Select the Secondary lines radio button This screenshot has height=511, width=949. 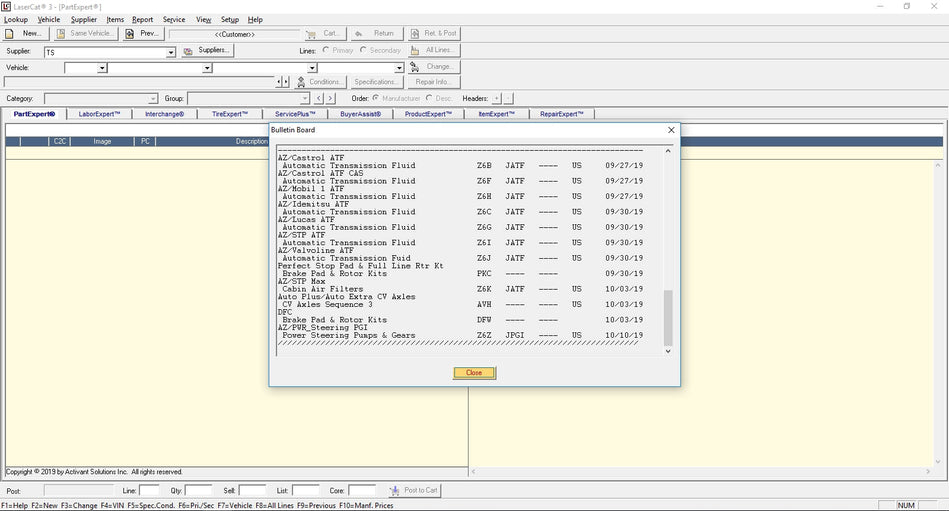[x=364, y=50]
